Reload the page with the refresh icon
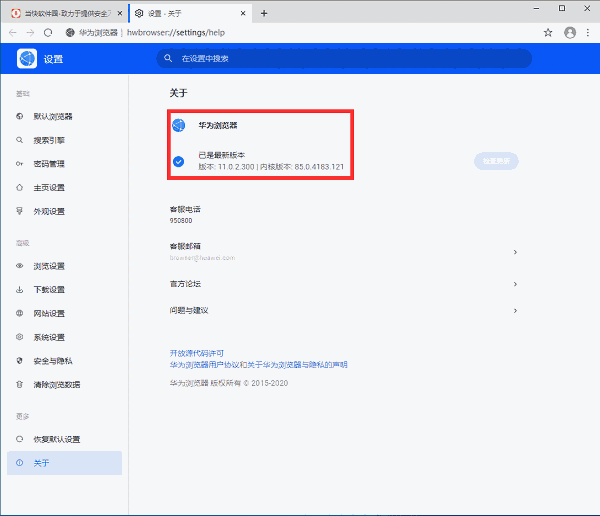 coord(48,33)
